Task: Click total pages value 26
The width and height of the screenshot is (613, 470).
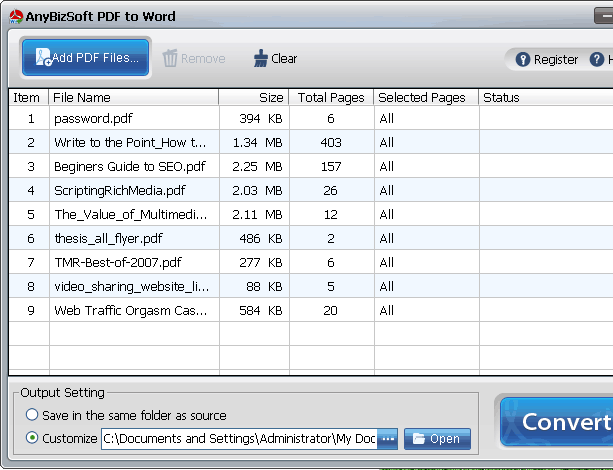Action: [331, 190]
